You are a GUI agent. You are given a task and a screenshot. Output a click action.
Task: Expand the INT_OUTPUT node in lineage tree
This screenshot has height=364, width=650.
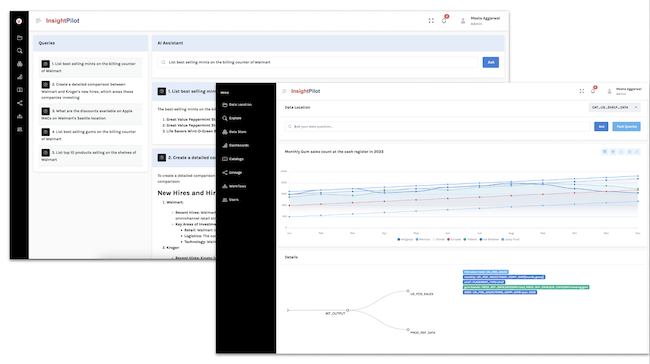click(x=348, y=310)
